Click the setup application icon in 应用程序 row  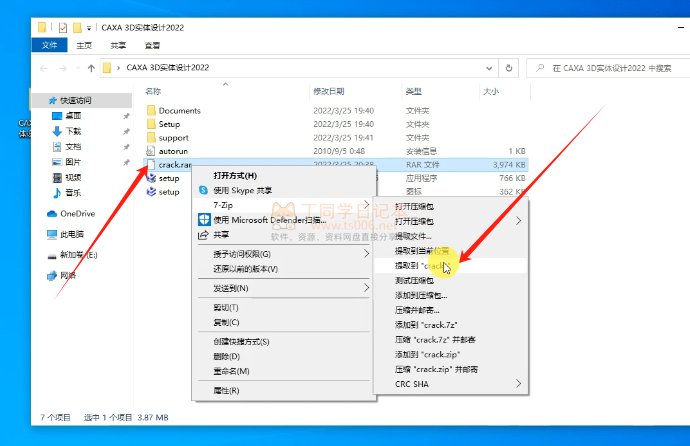(x=151, y=178)
